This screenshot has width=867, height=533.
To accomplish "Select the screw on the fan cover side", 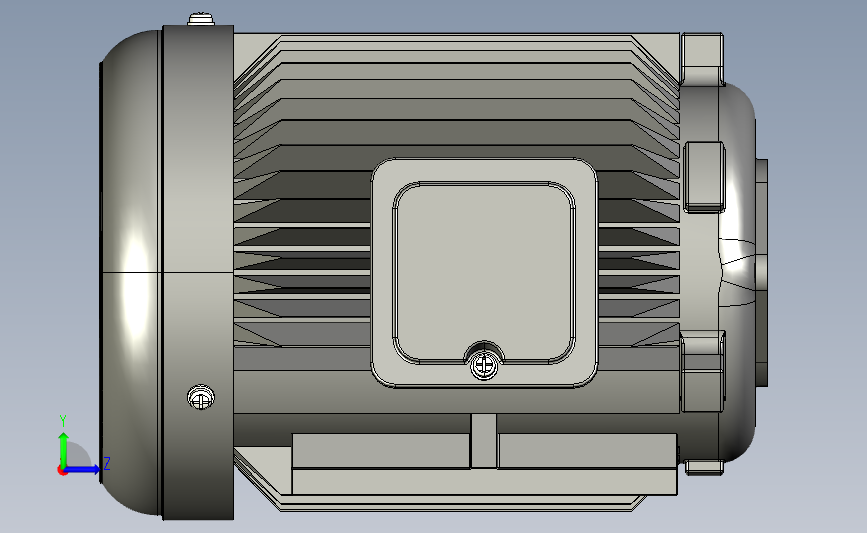I will 201,398.
